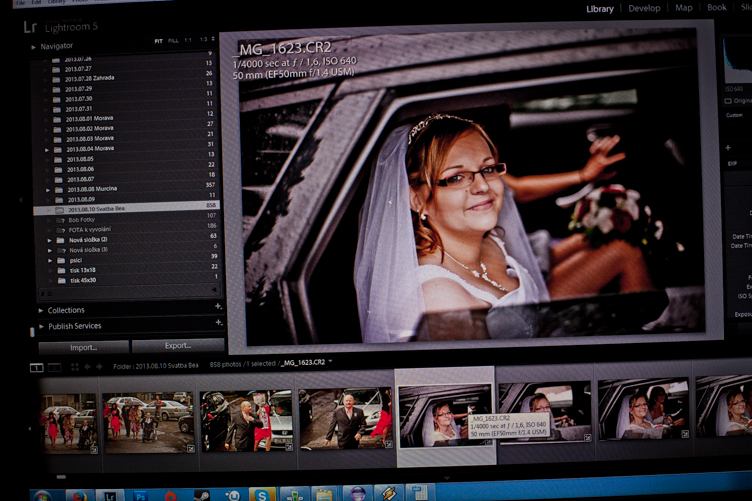
Task: Select thumbnail of motorcyclist and man
Action: pos(246,421)
